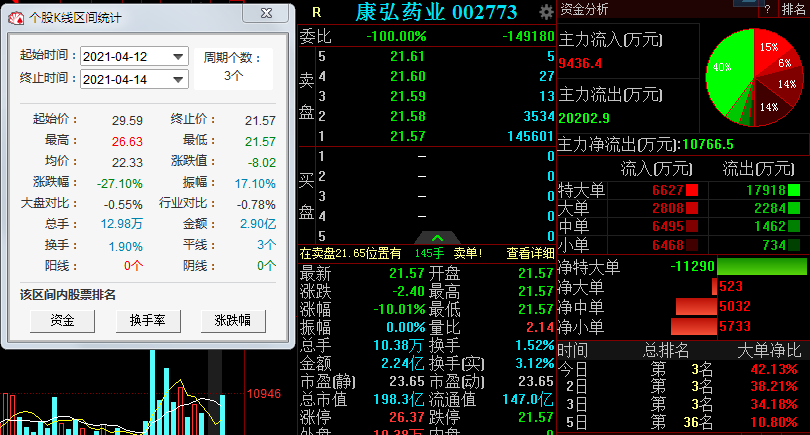Click the 流入(万元) column header
The width and height of the screenshot is (810, 435).
coord(656,168)
